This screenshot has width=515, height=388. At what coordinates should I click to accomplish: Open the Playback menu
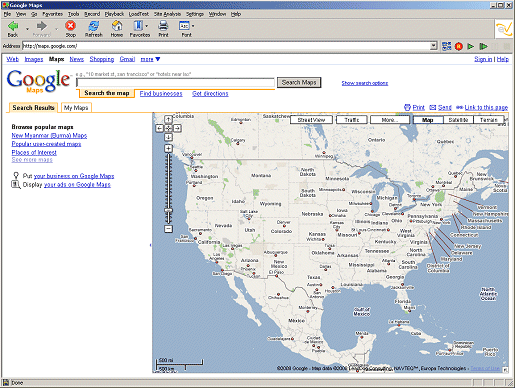pos(114,14)
